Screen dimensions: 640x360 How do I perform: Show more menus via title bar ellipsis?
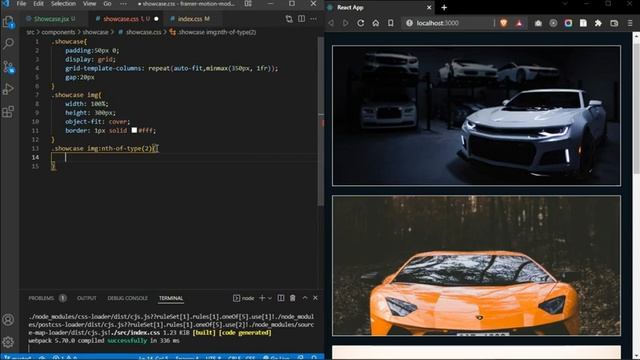123,4
